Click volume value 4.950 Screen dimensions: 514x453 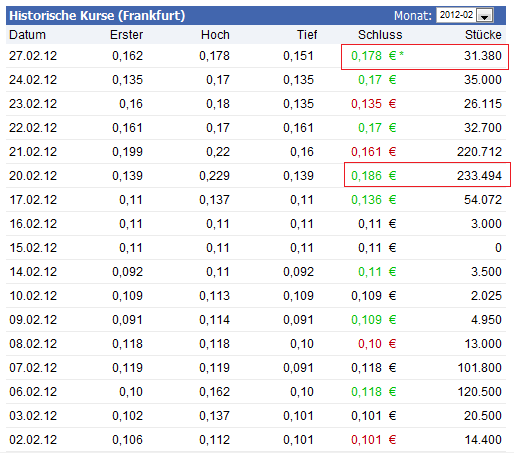click(x=486, y=320)
